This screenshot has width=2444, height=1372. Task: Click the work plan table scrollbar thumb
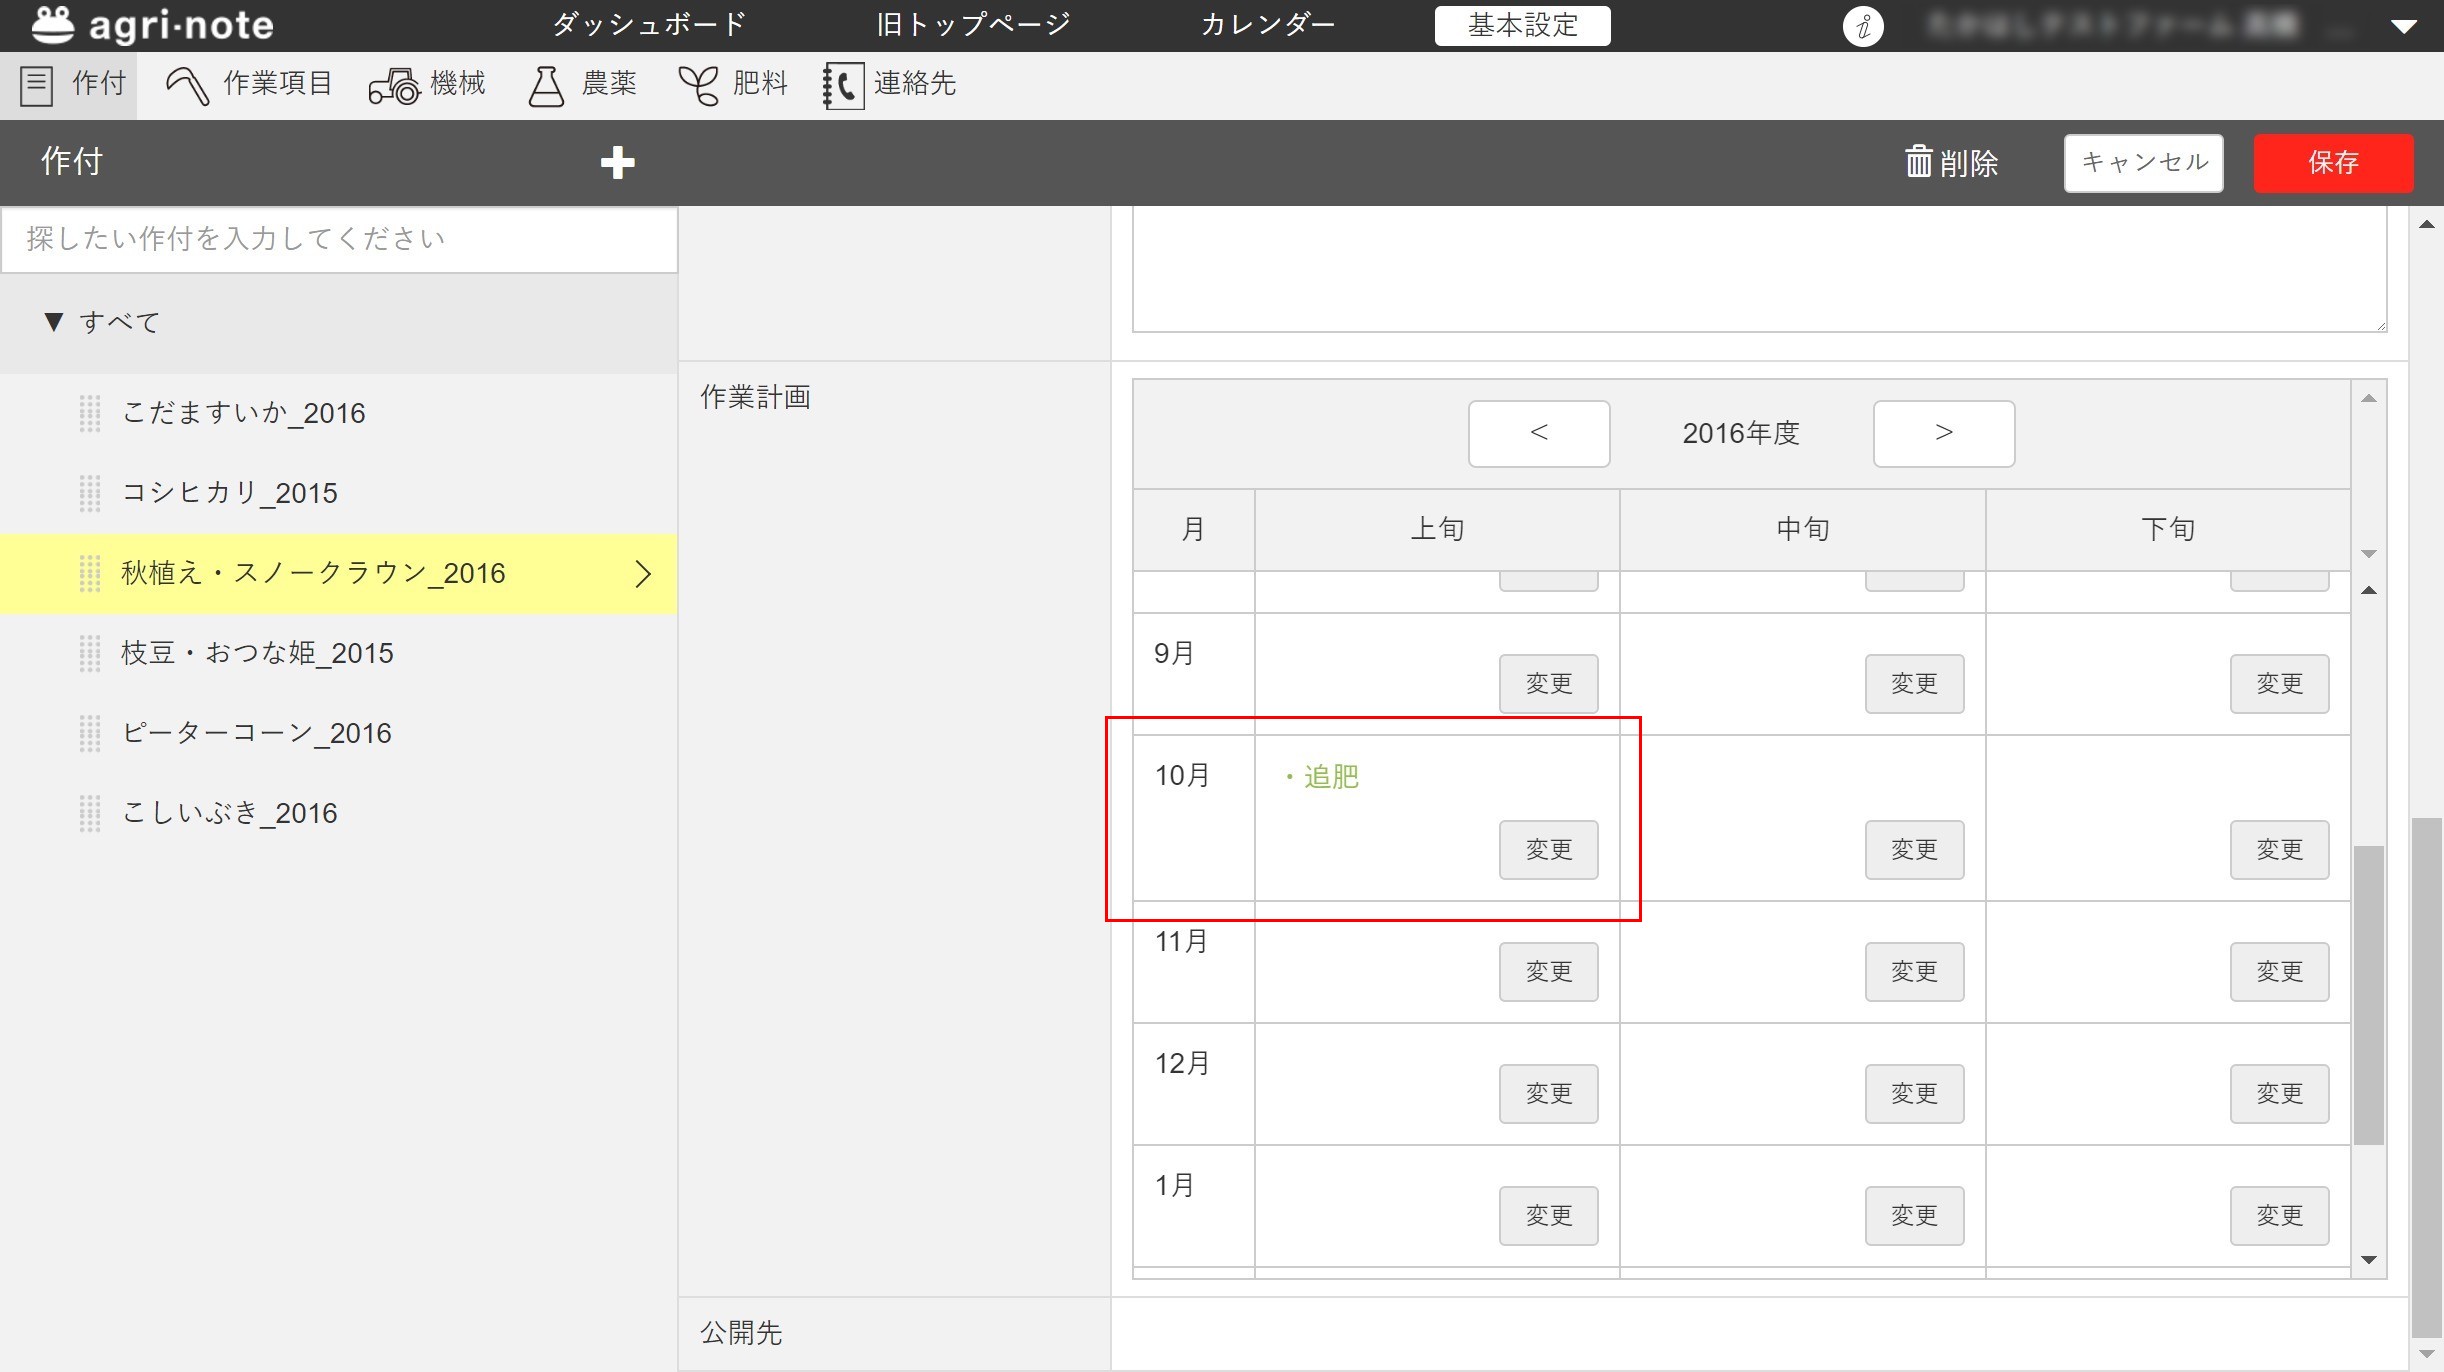coord(2368,995)
